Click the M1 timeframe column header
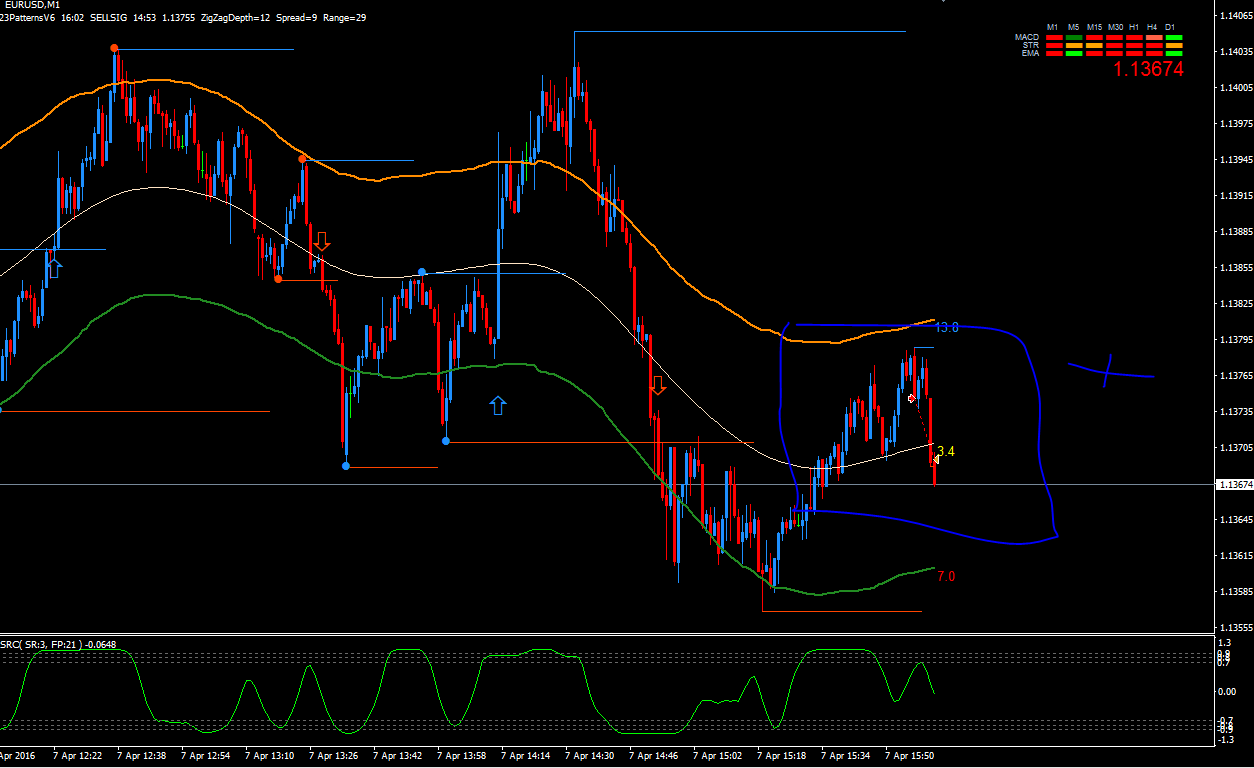Screen dimensions: 1254x768 (1052, 27)
